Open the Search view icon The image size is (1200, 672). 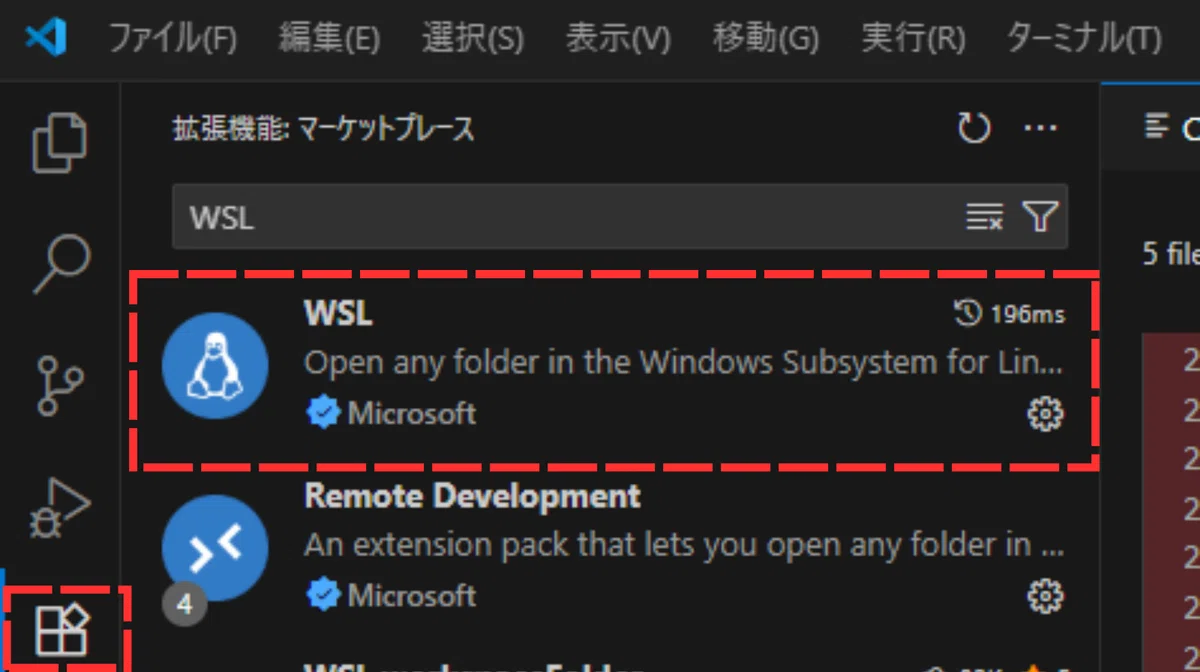(x=61, y=264)
